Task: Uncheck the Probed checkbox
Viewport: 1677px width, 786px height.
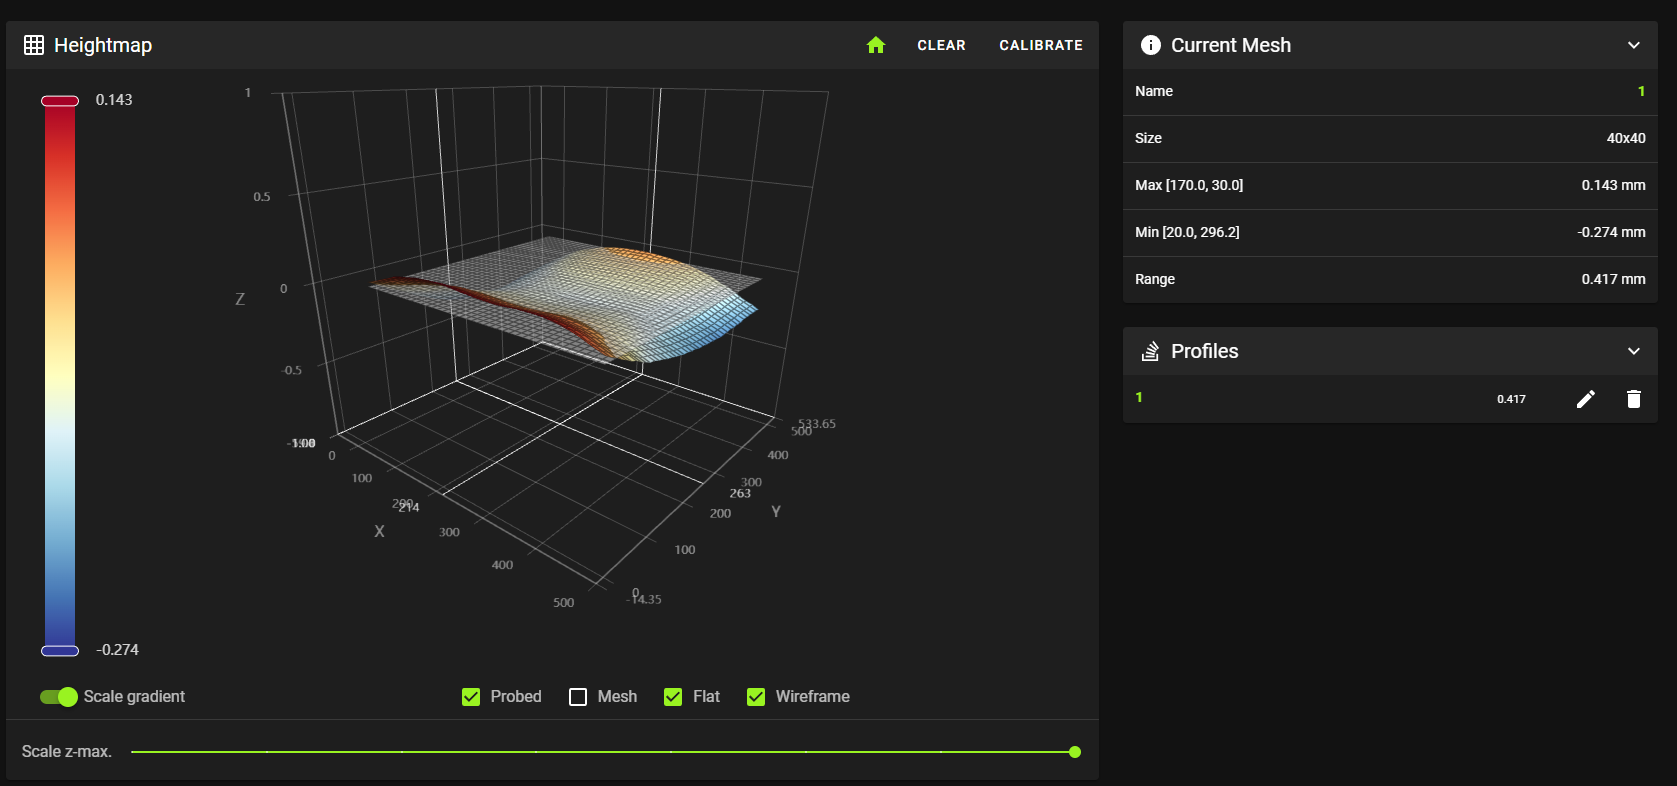Action: point(471,697)
